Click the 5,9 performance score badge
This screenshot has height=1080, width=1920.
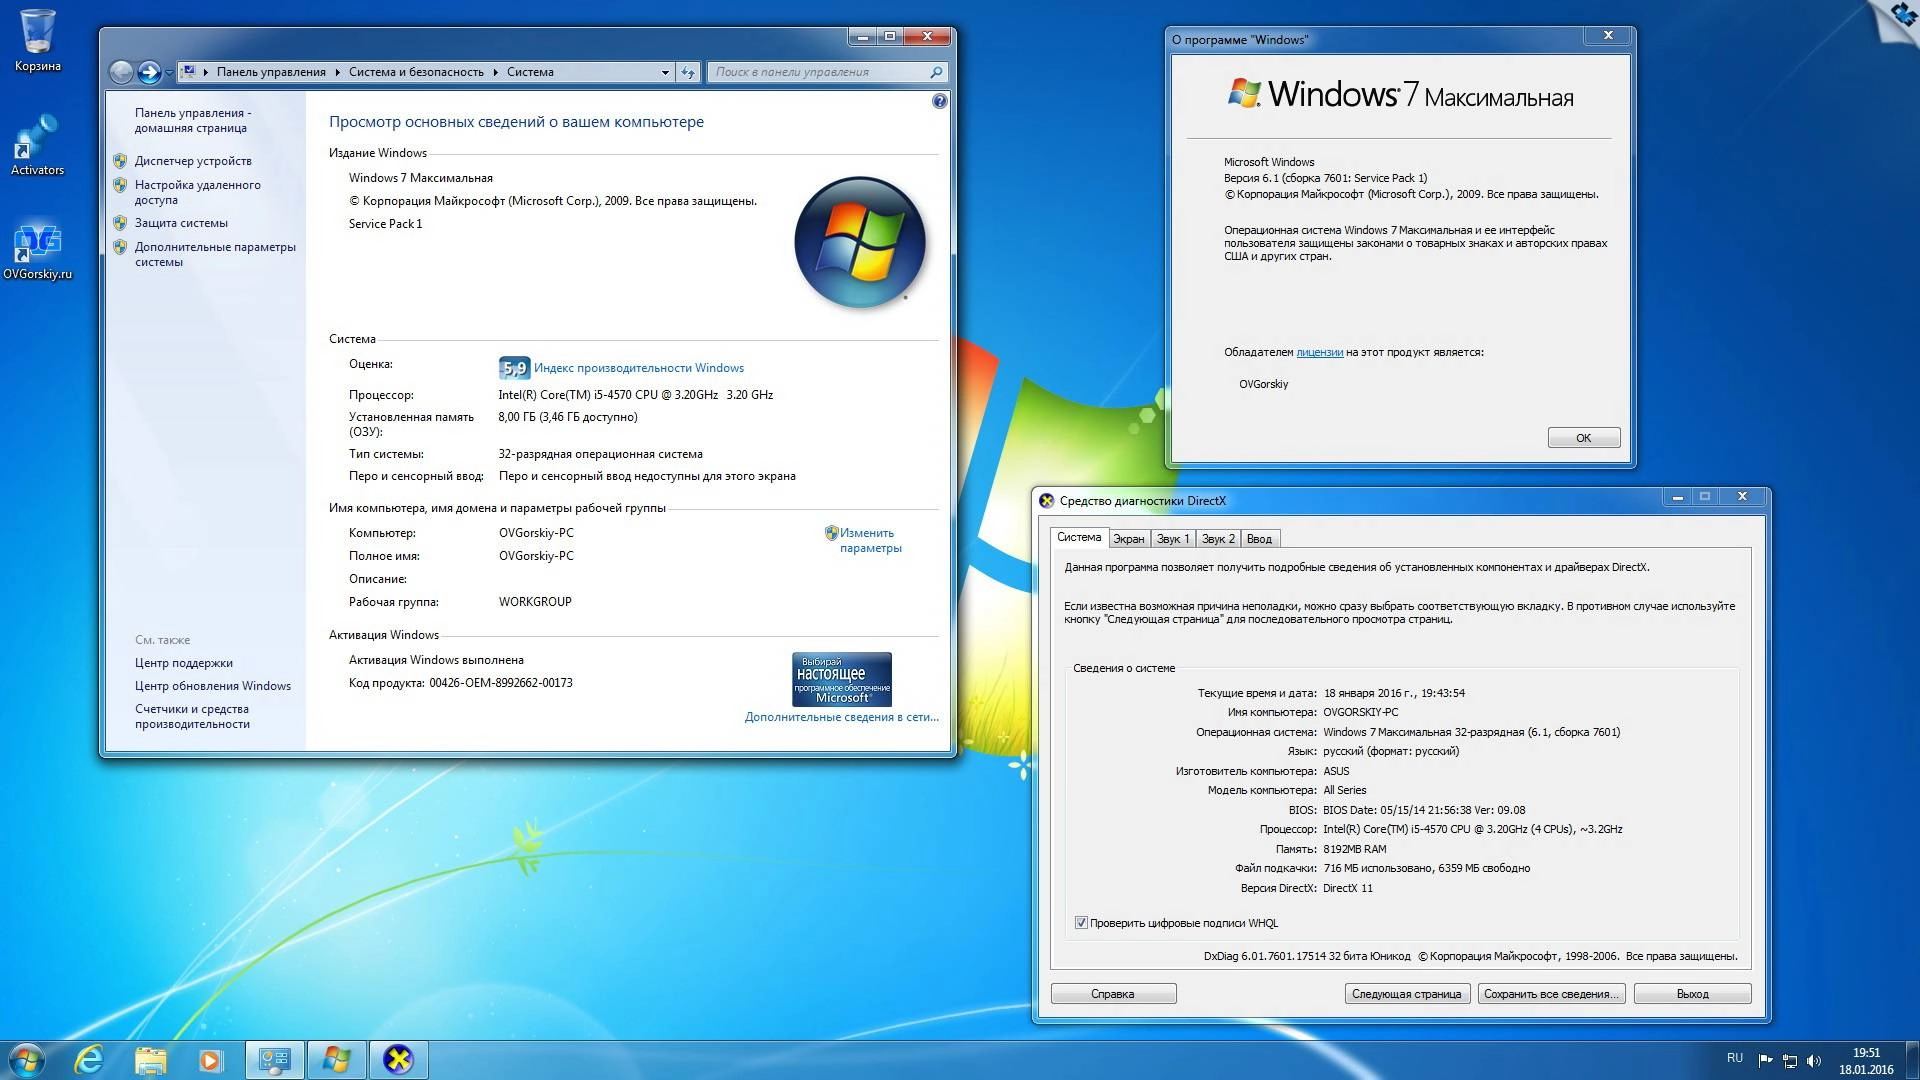pyautogui.click(x=513, y=368)
